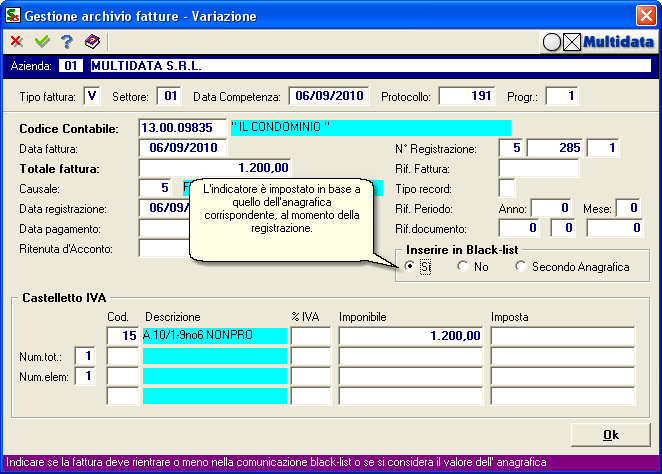Click the Multidata logo

(x=618, y=42)
